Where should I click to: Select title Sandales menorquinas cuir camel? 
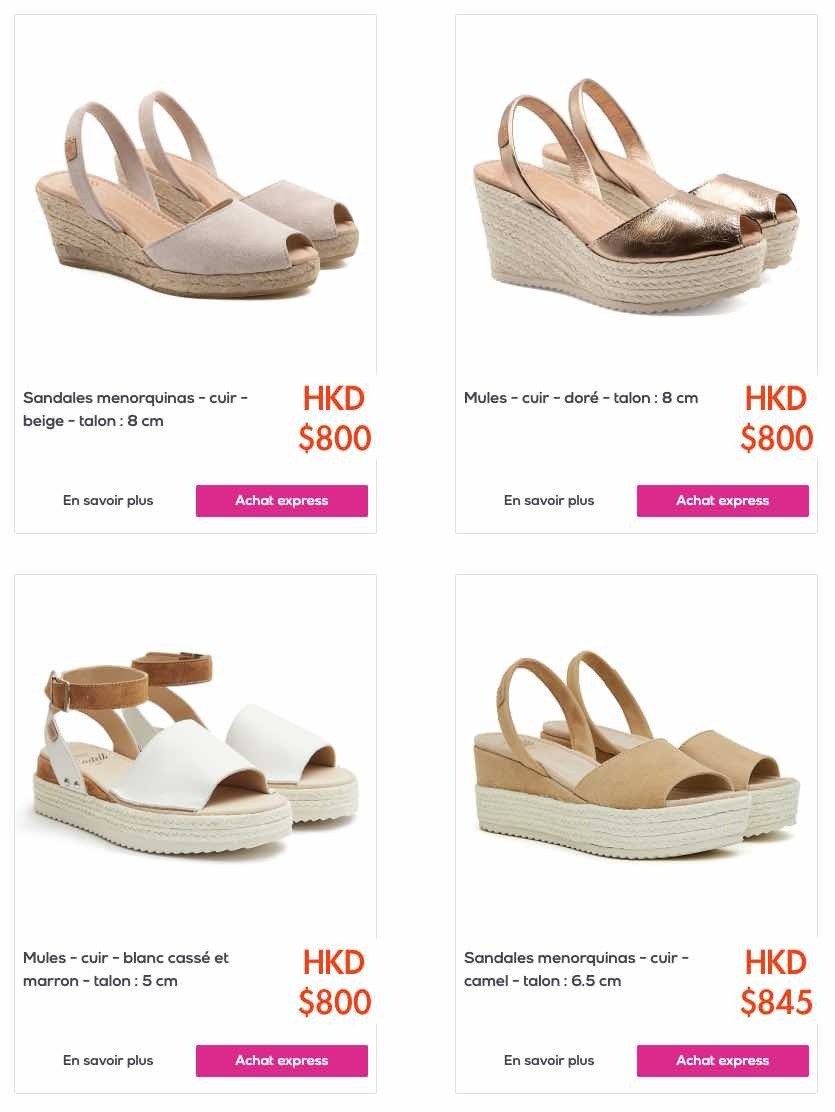coord(576,969)
